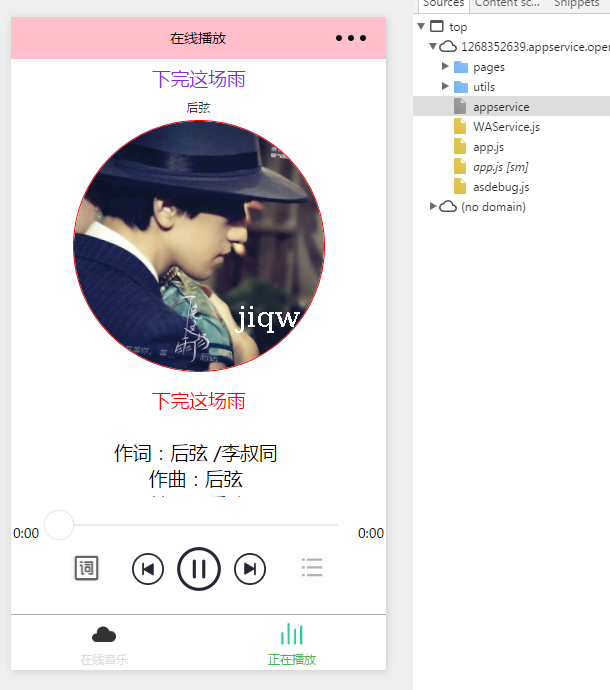Open the app.js [sm] source map file
Image resolution: width=610 pixels, height=690 pixels.
click(500, 167)
